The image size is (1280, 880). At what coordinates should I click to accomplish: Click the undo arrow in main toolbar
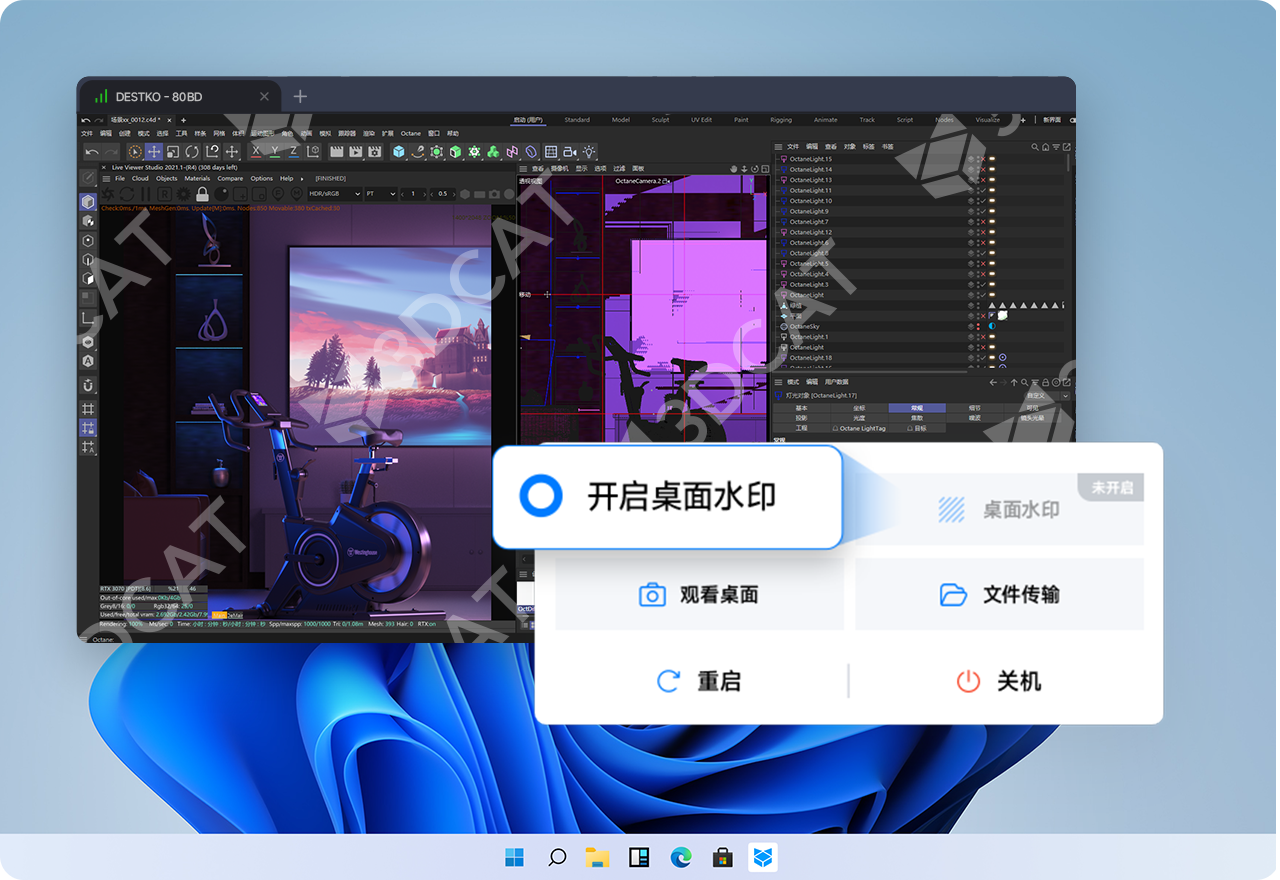click(92, 151)
